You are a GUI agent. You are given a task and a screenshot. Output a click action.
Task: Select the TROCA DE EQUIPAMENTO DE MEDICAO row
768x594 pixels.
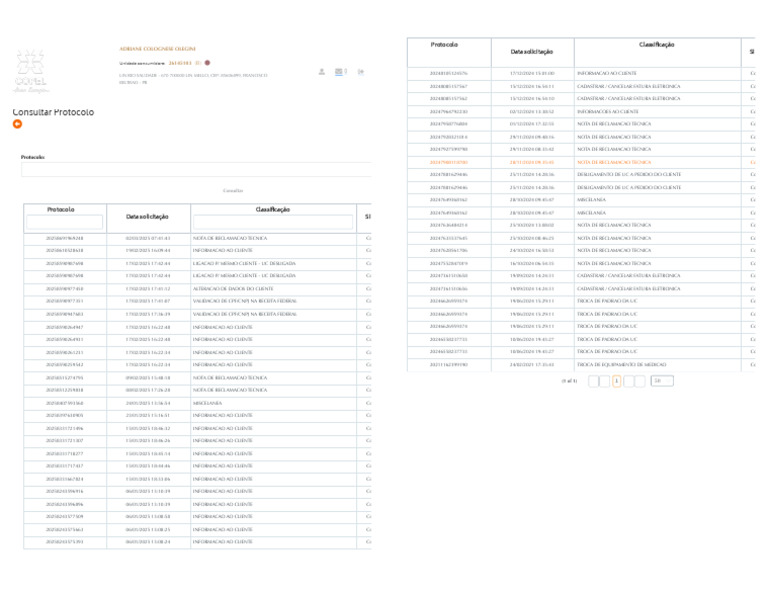coord(581,365)
